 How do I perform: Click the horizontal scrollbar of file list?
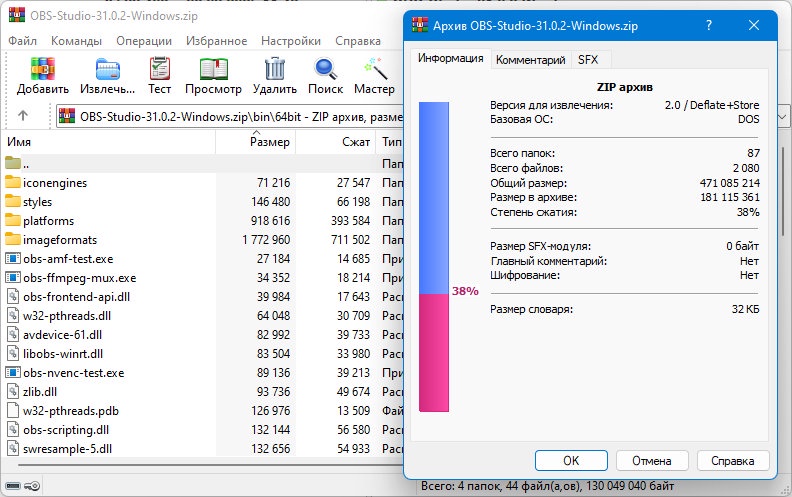[210, 464]
